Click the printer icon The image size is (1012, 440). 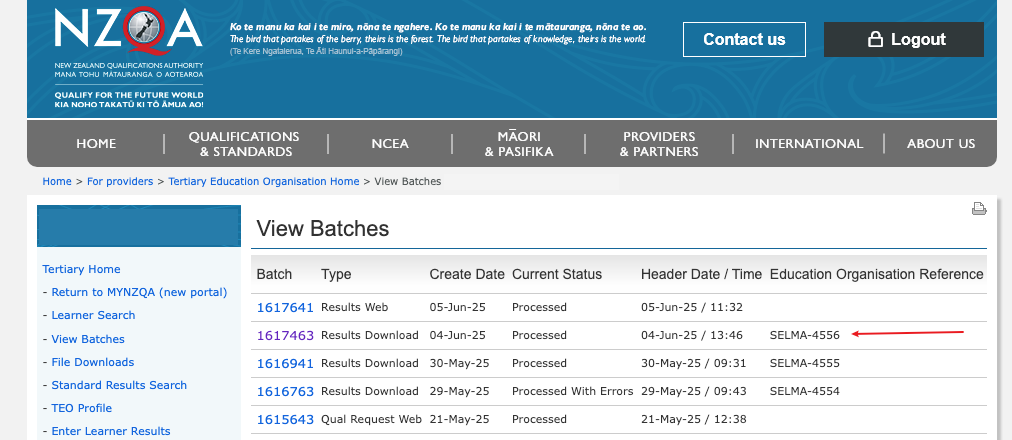point(979,208)
